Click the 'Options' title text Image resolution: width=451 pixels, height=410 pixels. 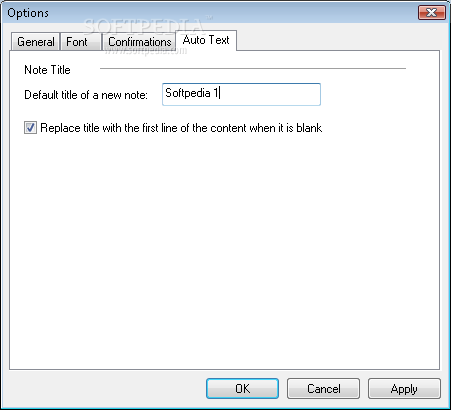(x=28, y=13)
